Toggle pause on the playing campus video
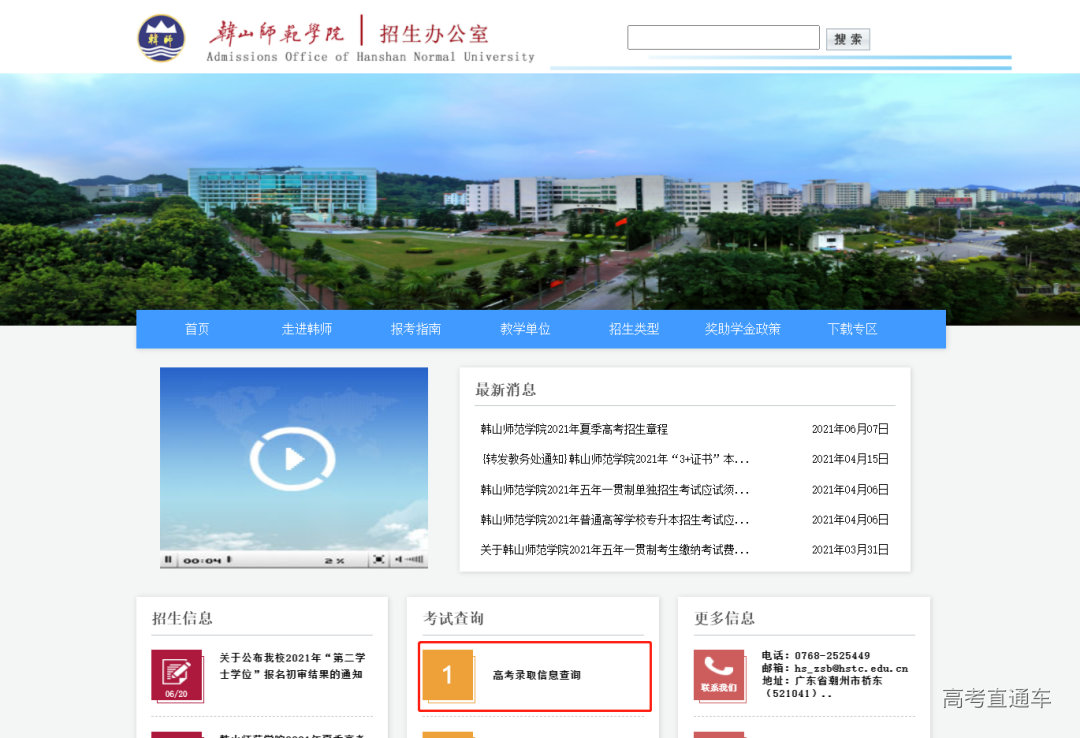Viewport: 1080px width, 738px height. (x=168, y=560)
